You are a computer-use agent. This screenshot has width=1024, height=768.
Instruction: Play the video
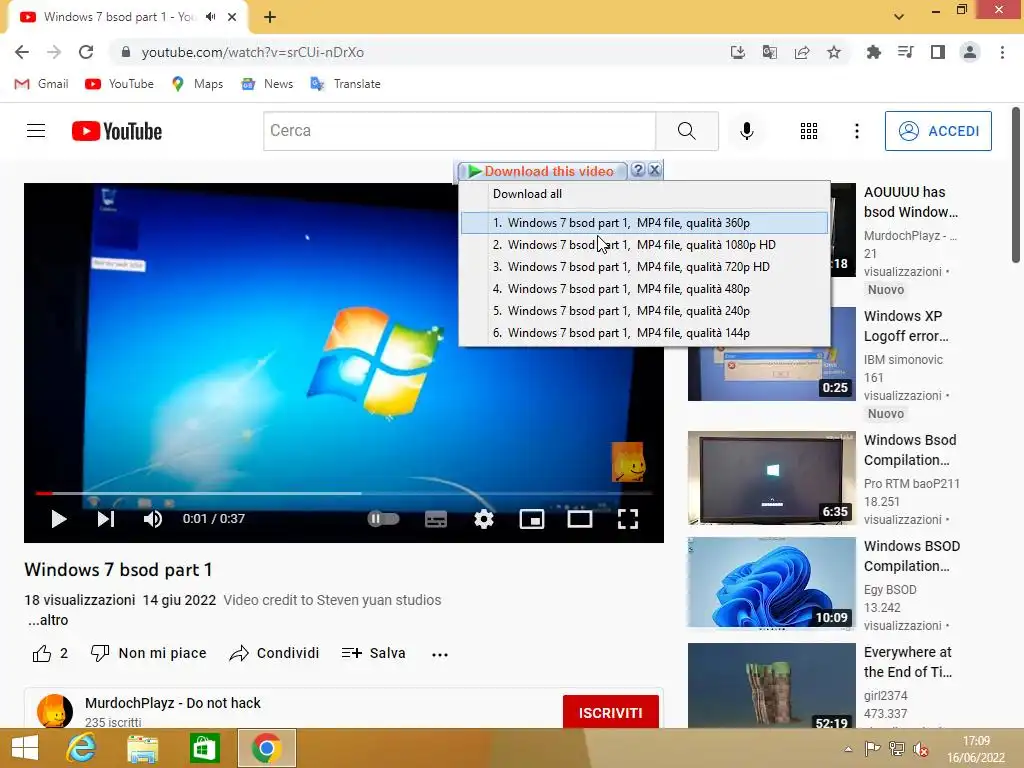(59, 519)
